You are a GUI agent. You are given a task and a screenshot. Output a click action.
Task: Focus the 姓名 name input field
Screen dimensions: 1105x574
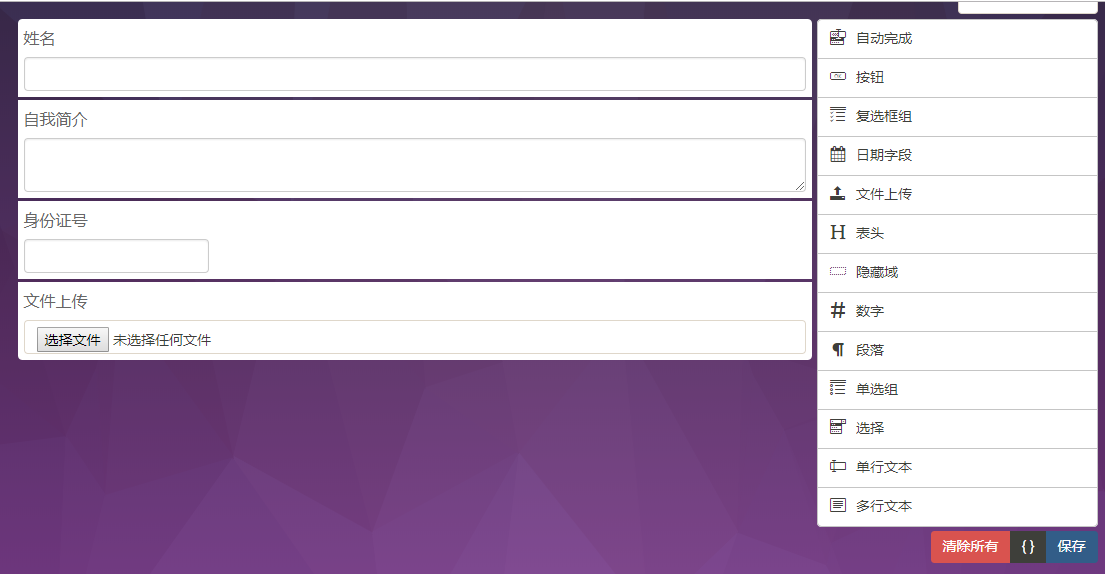[x=414, y=74]
